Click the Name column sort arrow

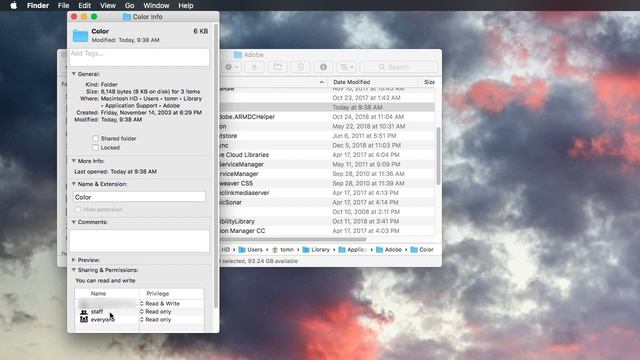[322, 82]
